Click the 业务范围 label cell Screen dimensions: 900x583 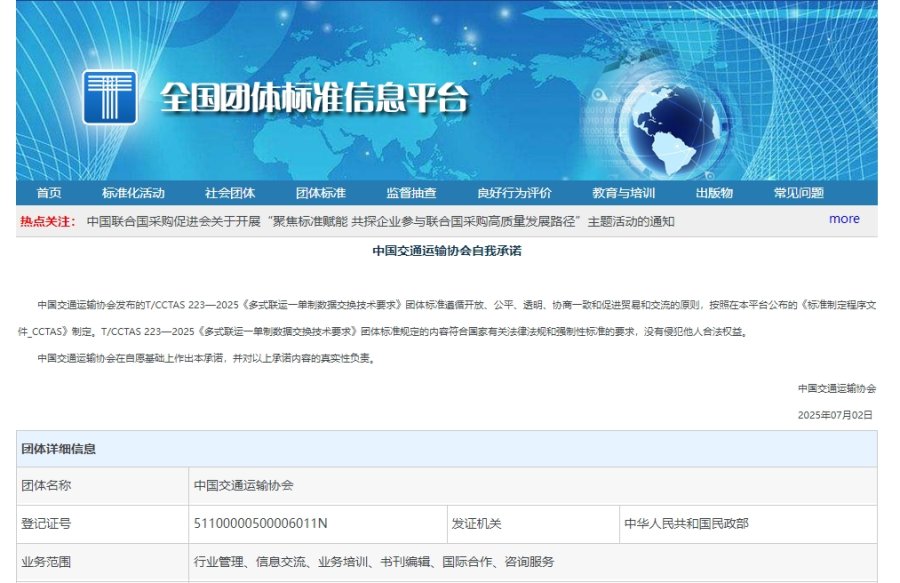103,562
